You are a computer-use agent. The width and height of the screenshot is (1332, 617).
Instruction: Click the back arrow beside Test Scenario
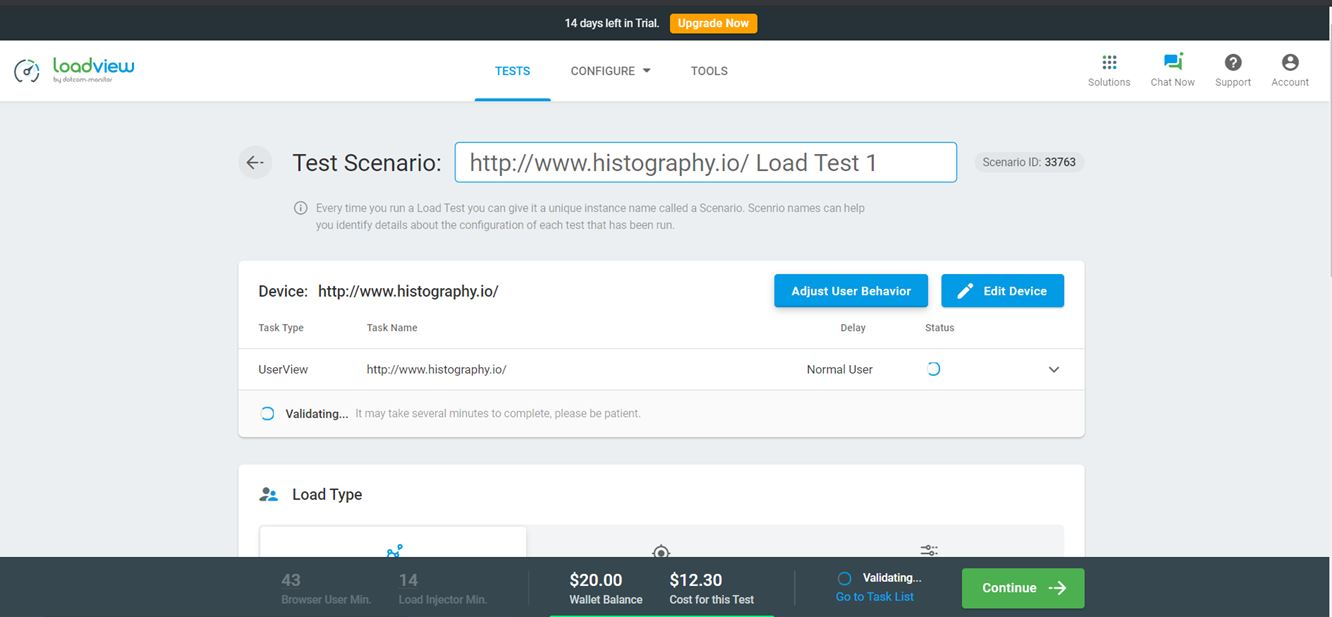point(255,162)
